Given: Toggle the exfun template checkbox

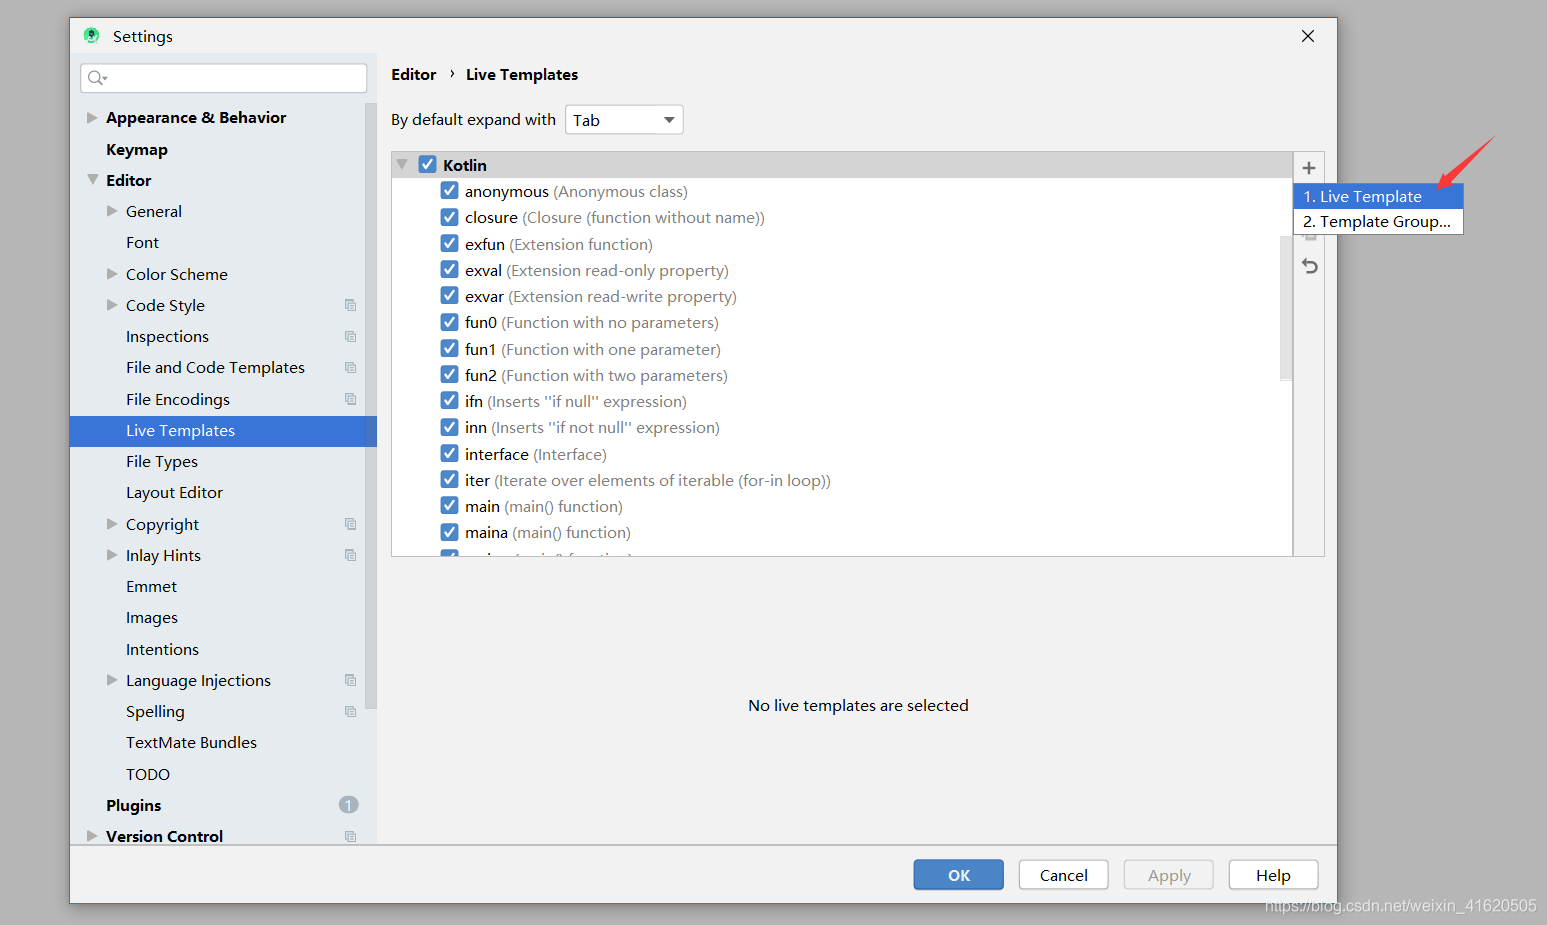Looking at the screenshot, I should [449, 243].
